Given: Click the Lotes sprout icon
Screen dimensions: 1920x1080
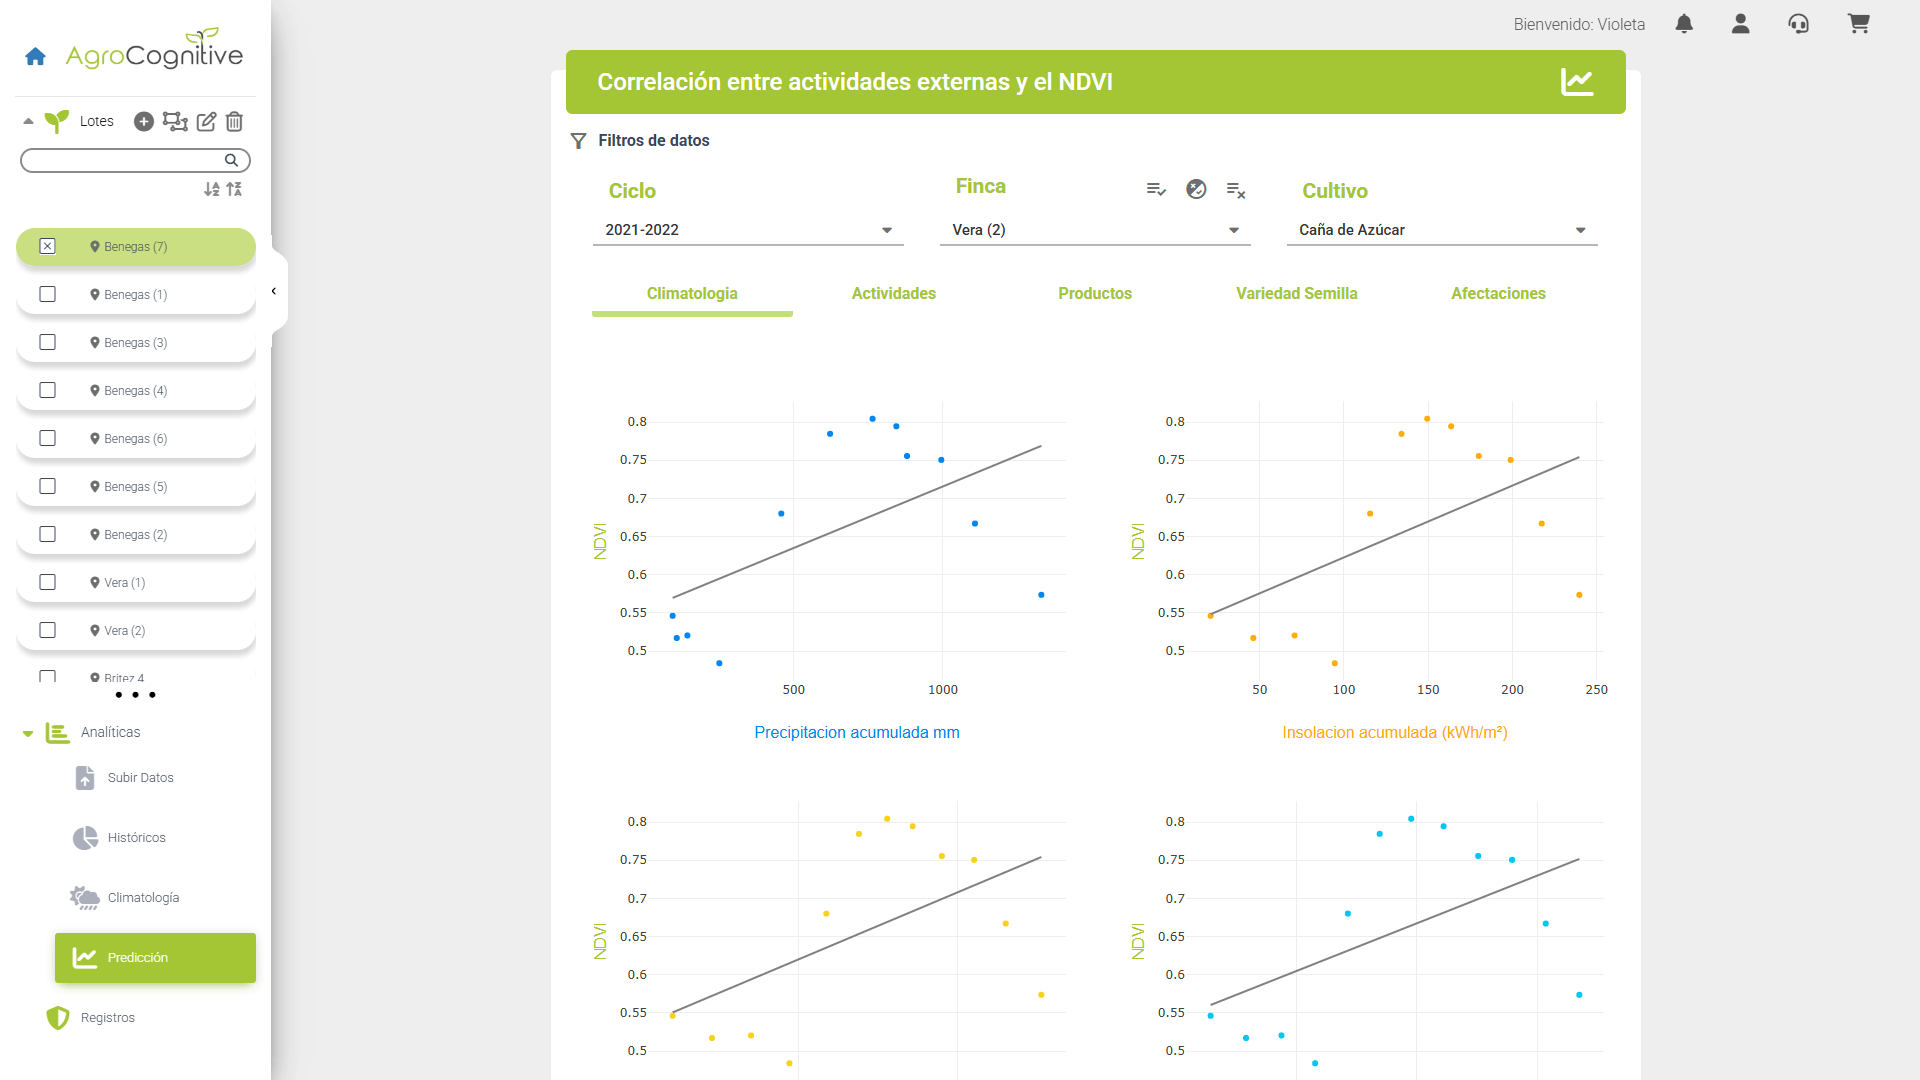Looking at the screenshot, I should pyautogui.click(x=57, y=121).
